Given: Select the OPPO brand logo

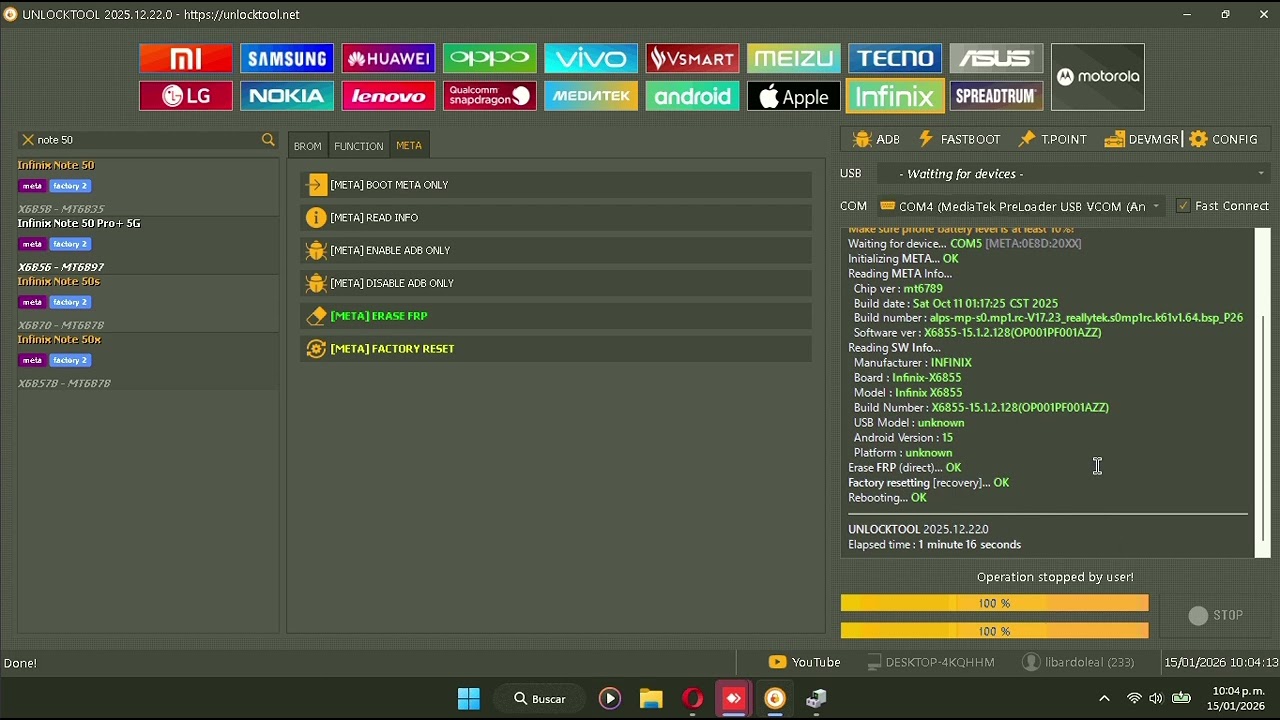Looking at the screenshot, I should tap(490, 58).
